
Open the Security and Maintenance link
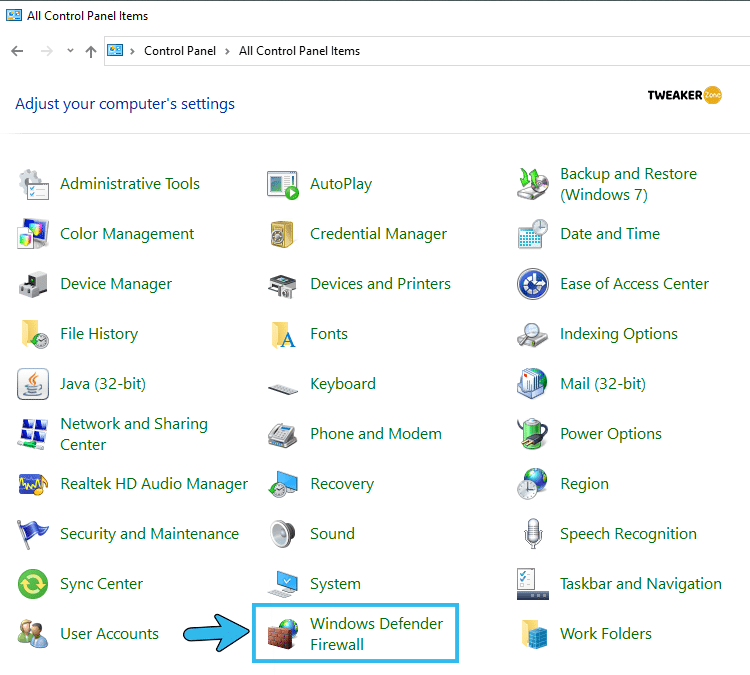coord(149,534)
